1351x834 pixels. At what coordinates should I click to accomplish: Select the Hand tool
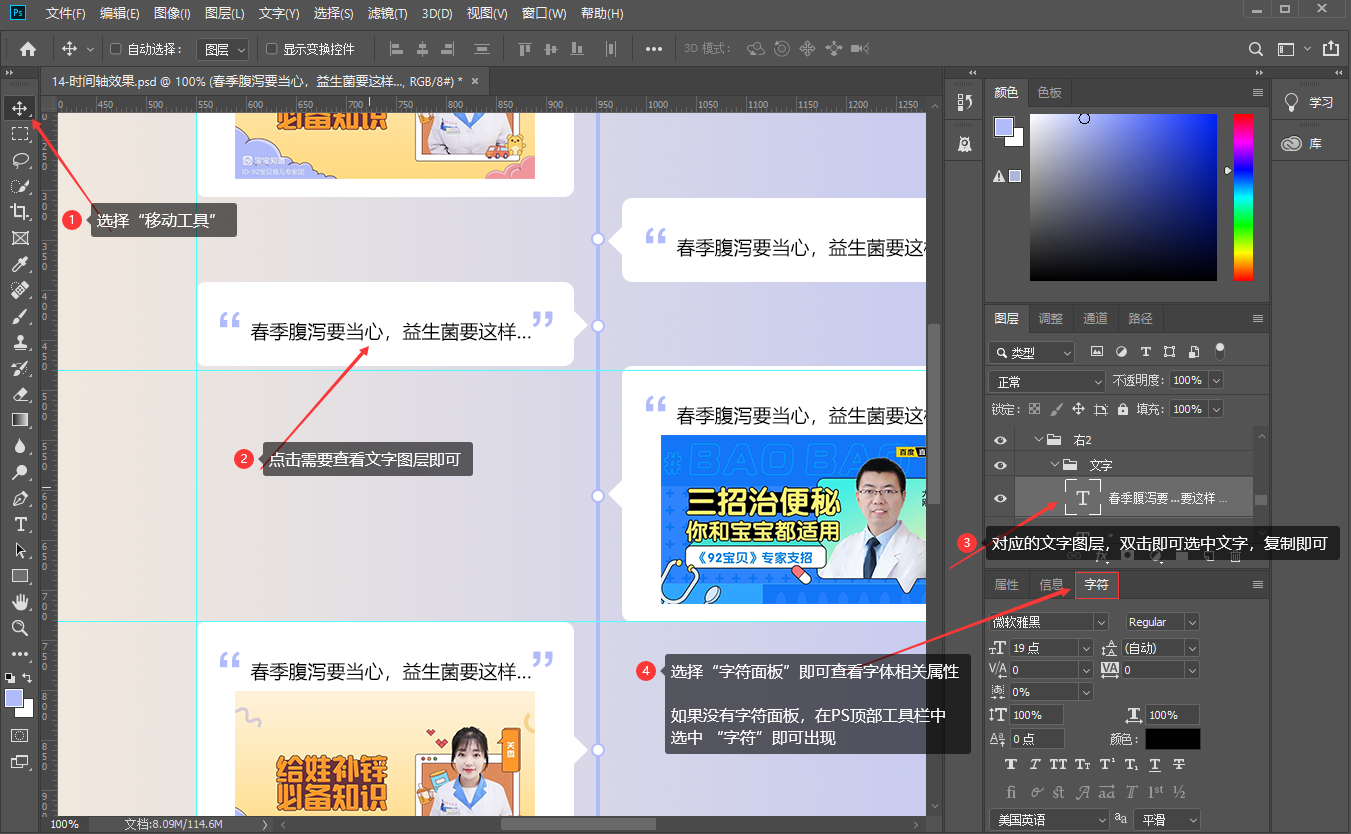20,602
